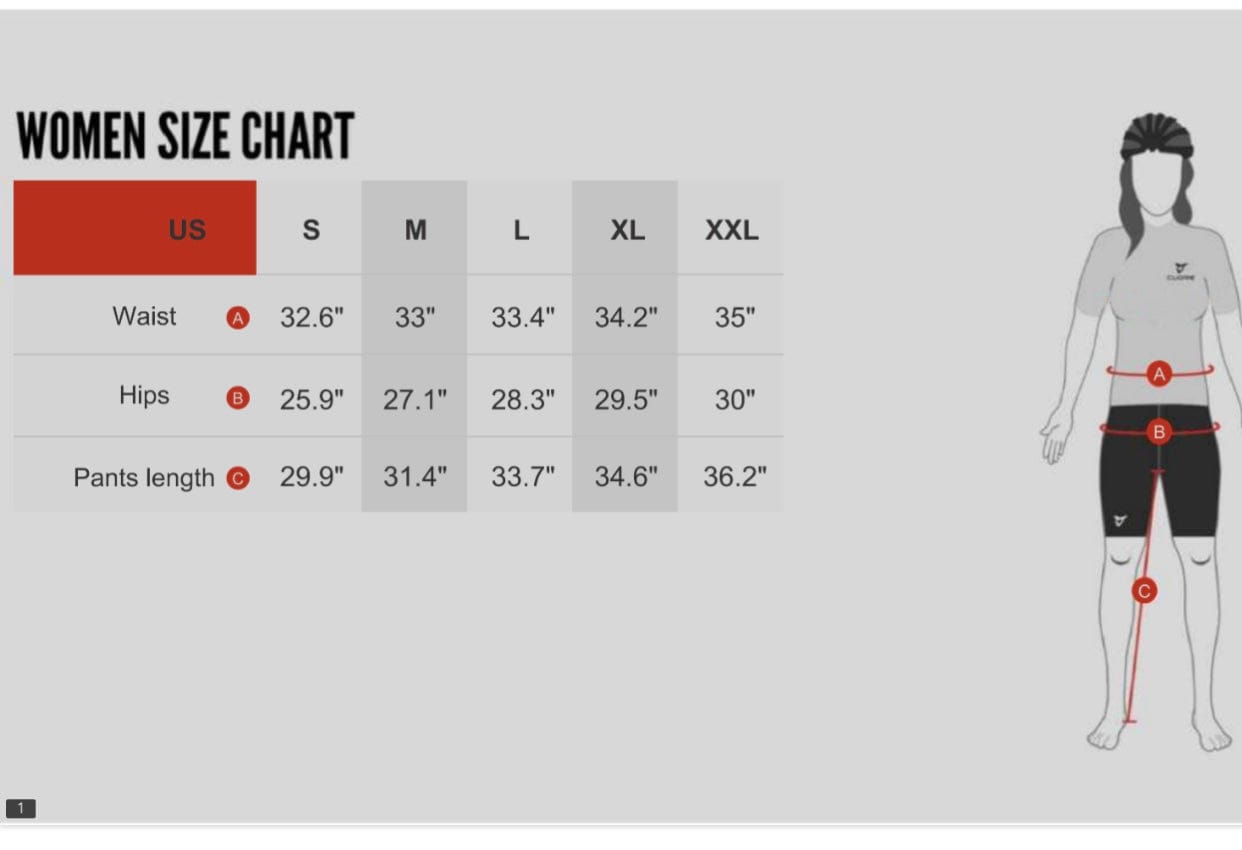This screenshot has height=850, width=1242.
Task: Click the red A marker beside Waist label
Action: coord(238,319)
